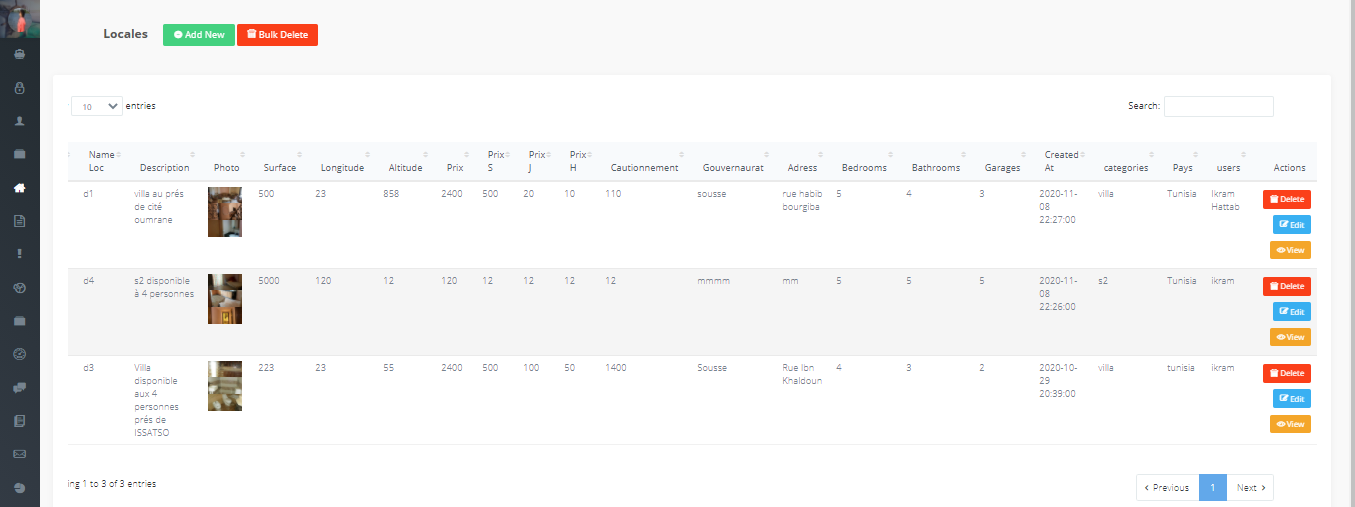Click inside the Search input box
Screen dimensions: 1355x507
pyautogui.click(x=1218, y=106)
